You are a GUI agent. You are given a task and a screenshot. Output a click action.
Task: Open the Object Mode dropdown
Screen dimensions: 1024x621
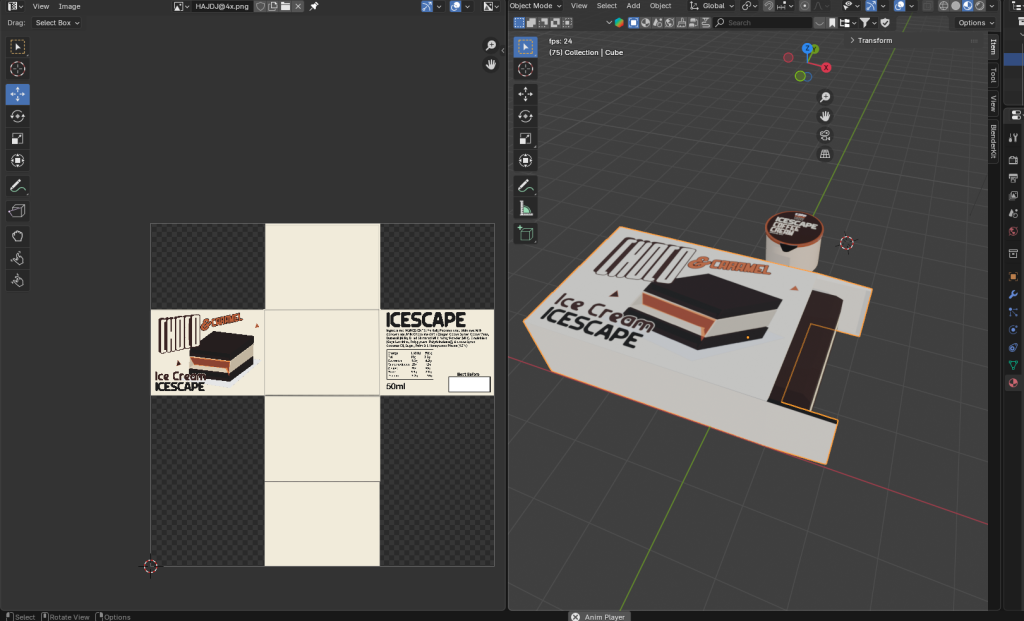pyautogui.click(x=536, y=6)
